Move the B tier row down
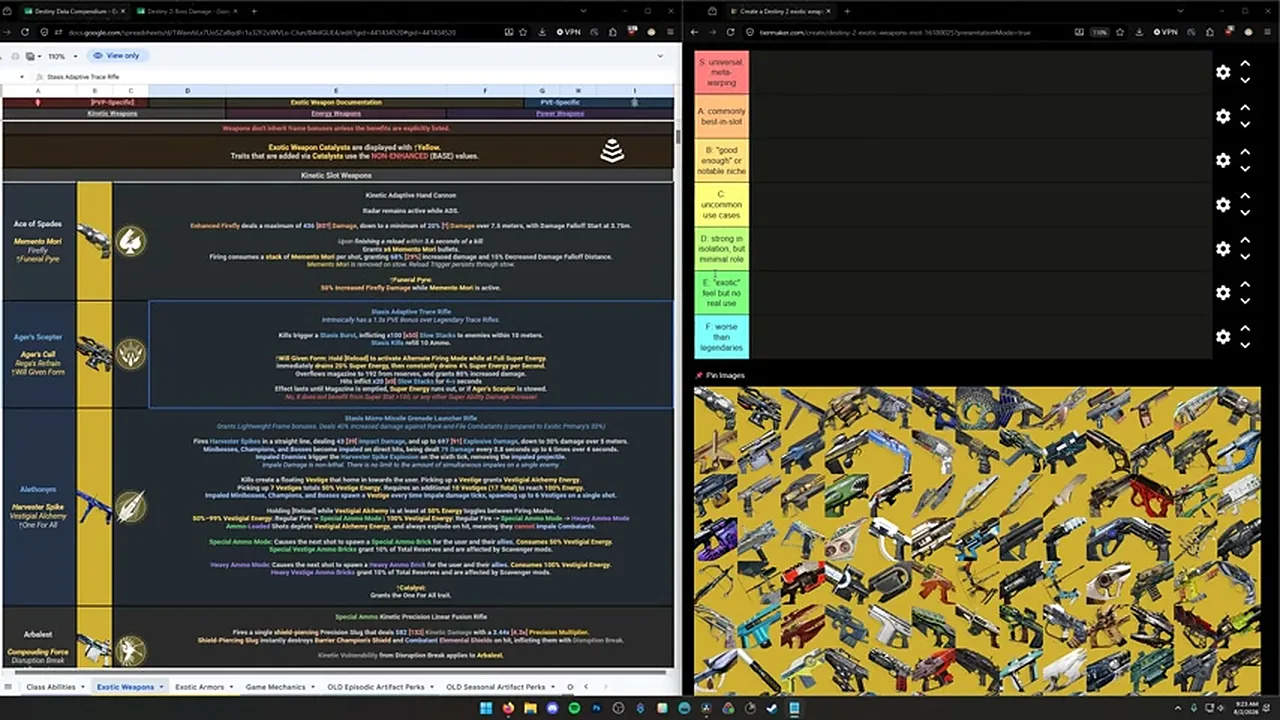The width and height of the screenshot is (1280, 720). coord(1245,168)
